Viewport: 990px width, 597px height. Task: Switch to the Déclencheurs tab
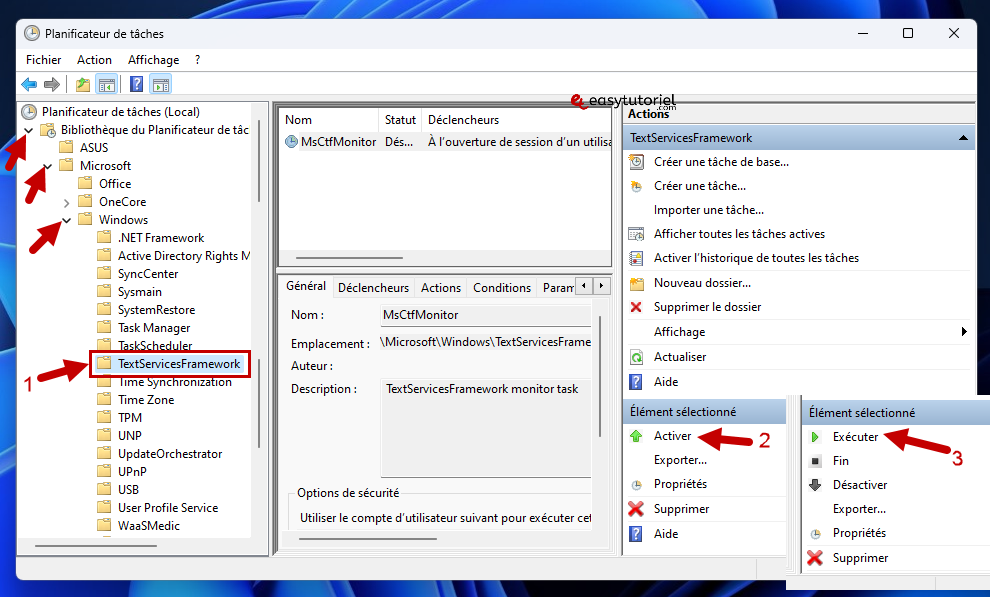[373, 288]
